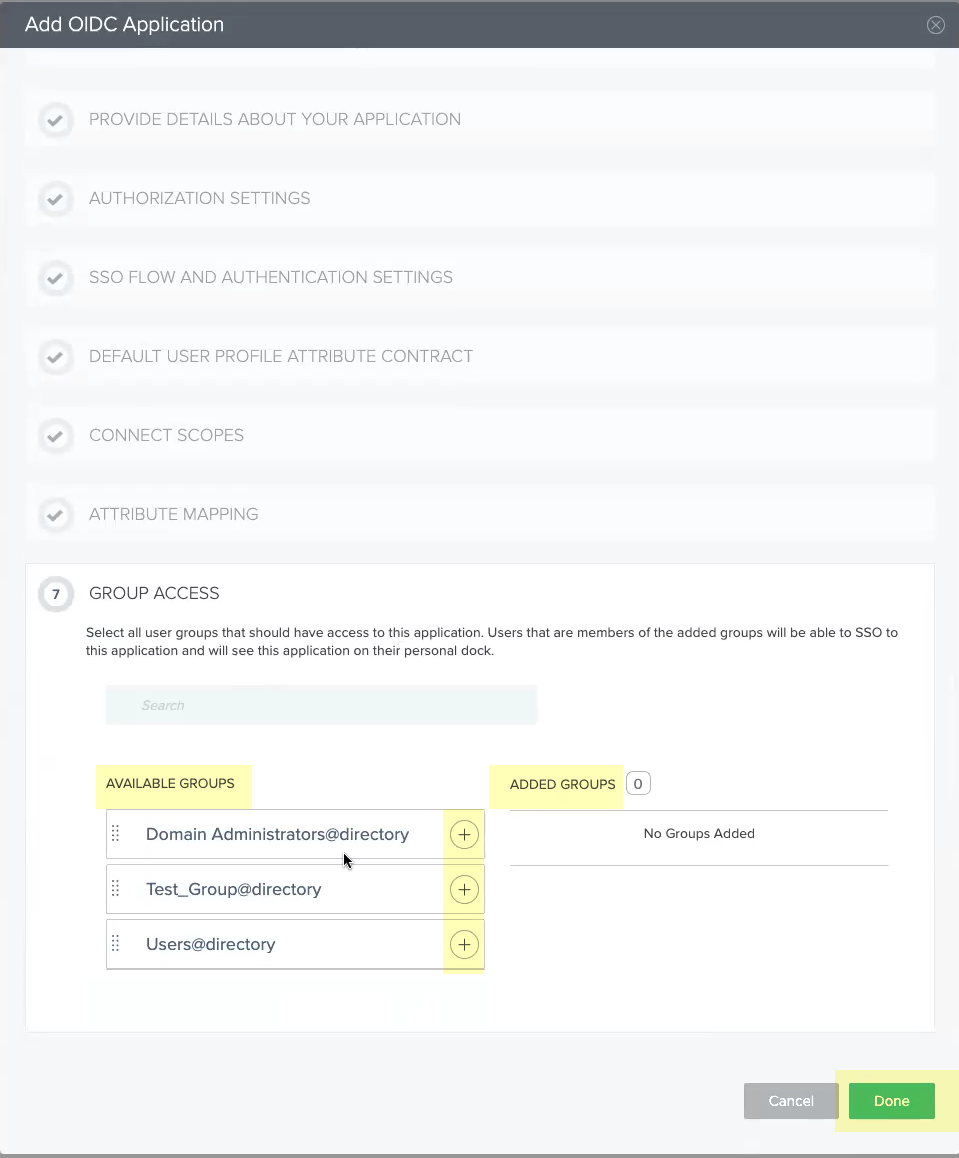This screenshot has width=959, height=1158.
Task: Click drag handle next to Users@directory
Action: 115,944
